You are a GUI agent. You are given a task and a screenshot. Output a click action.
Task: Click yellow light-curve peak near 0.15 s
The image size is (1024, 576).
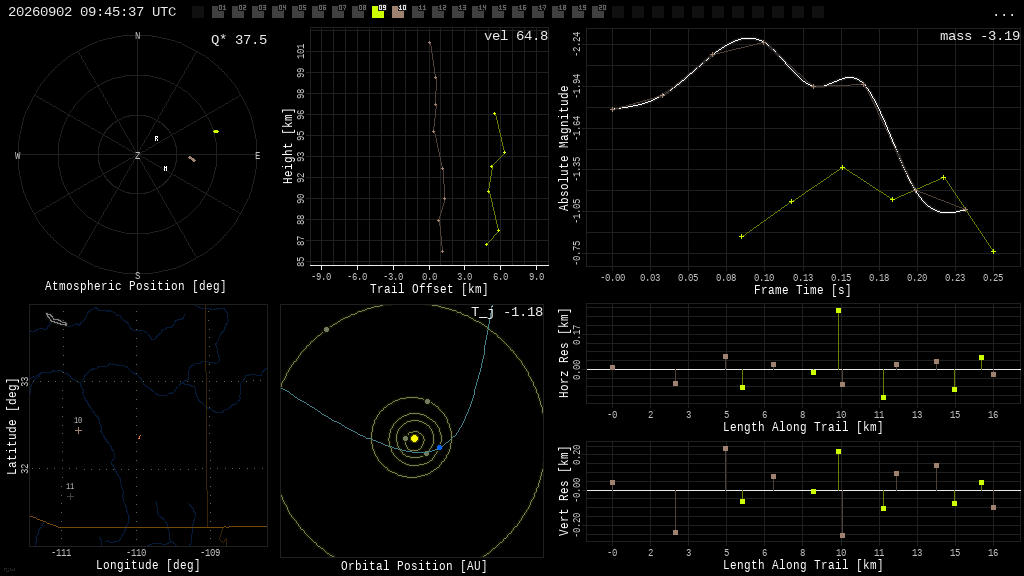[842, 168]
